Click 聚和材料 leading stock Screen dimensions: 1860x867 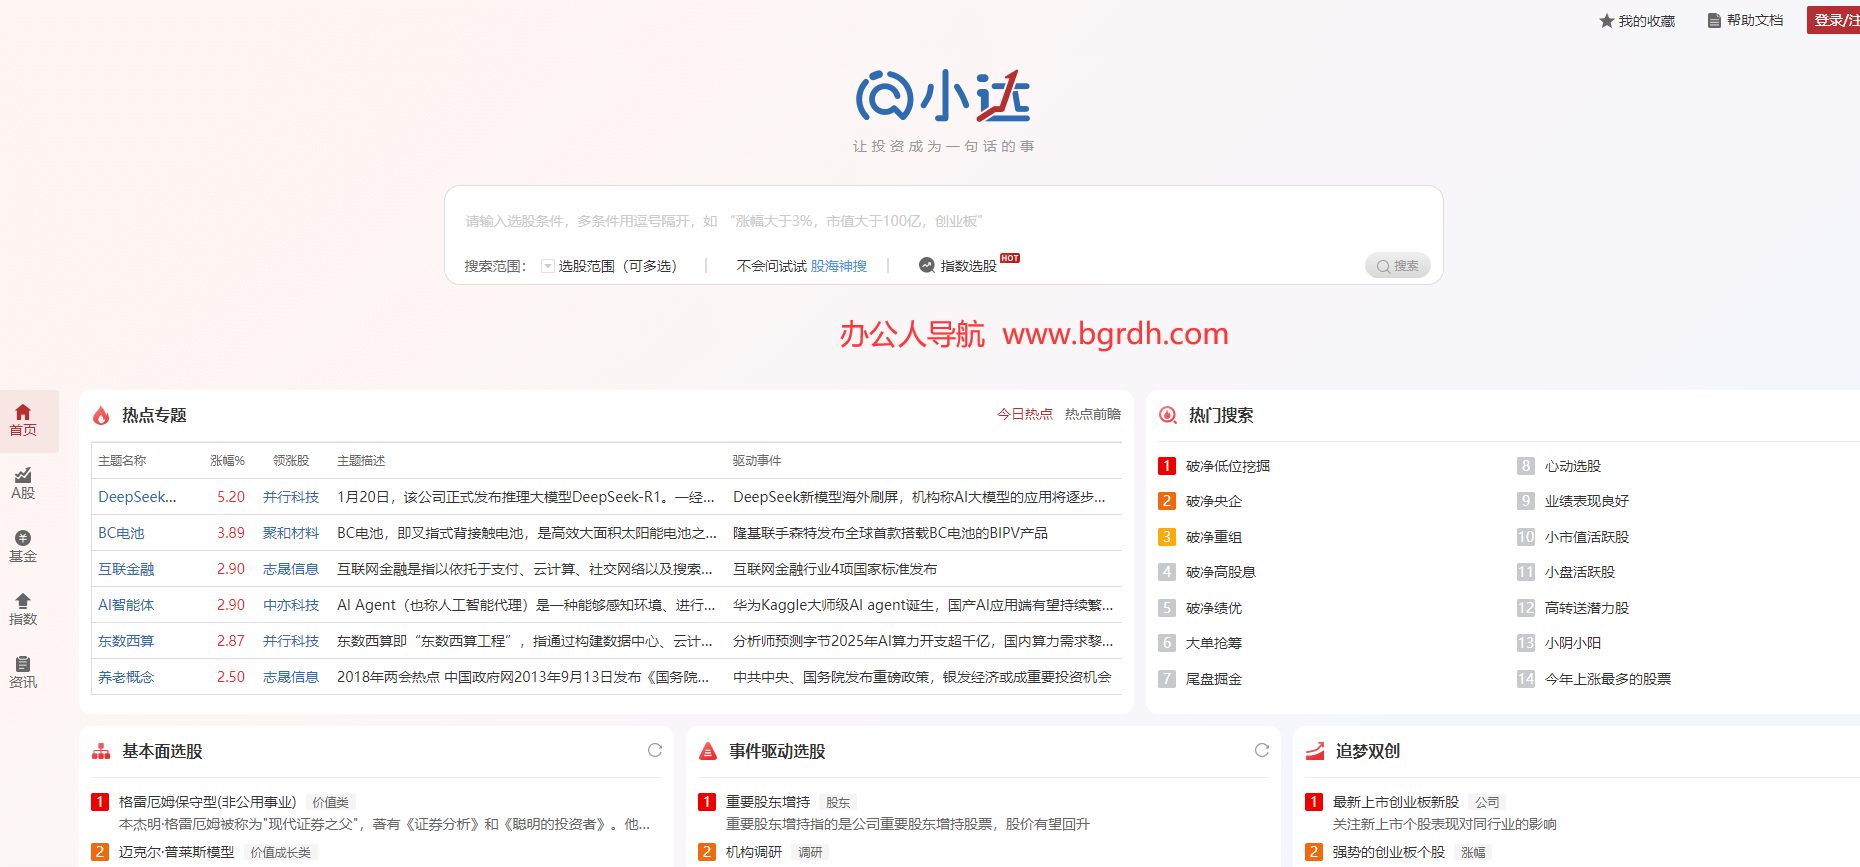coord(291,533)
